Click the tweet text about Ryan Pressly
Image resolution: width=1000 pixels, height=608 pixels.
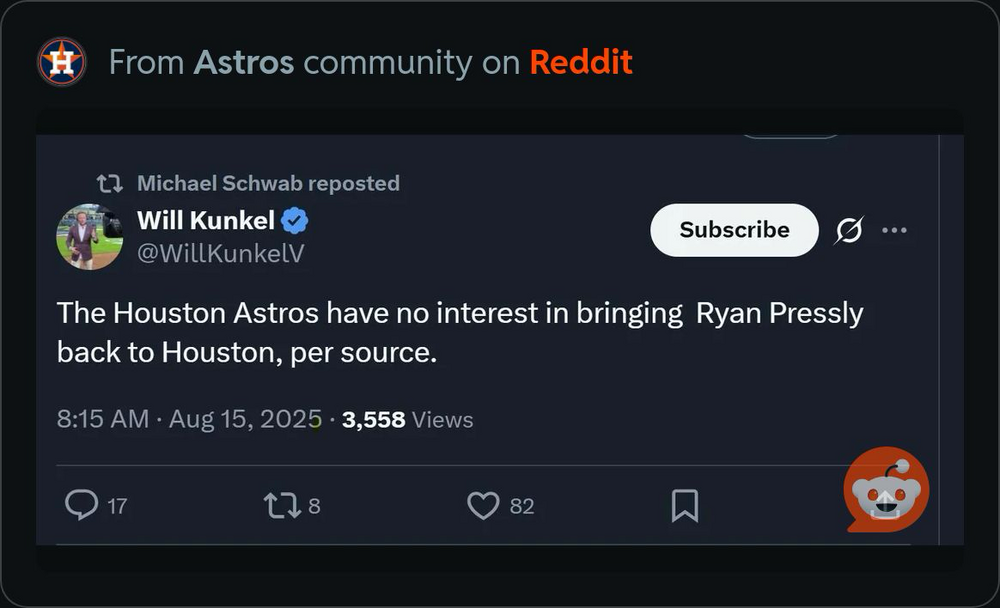pos(460,332)
